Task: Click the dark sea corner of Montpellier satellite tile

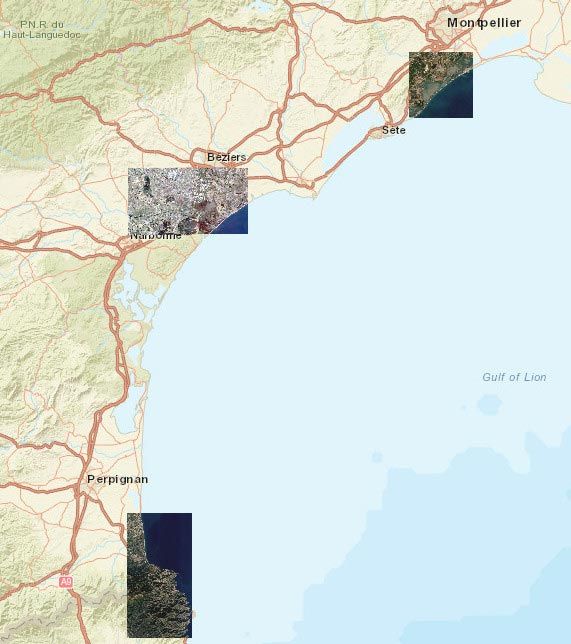Action: pyautogui.click(x=456, y=103)
